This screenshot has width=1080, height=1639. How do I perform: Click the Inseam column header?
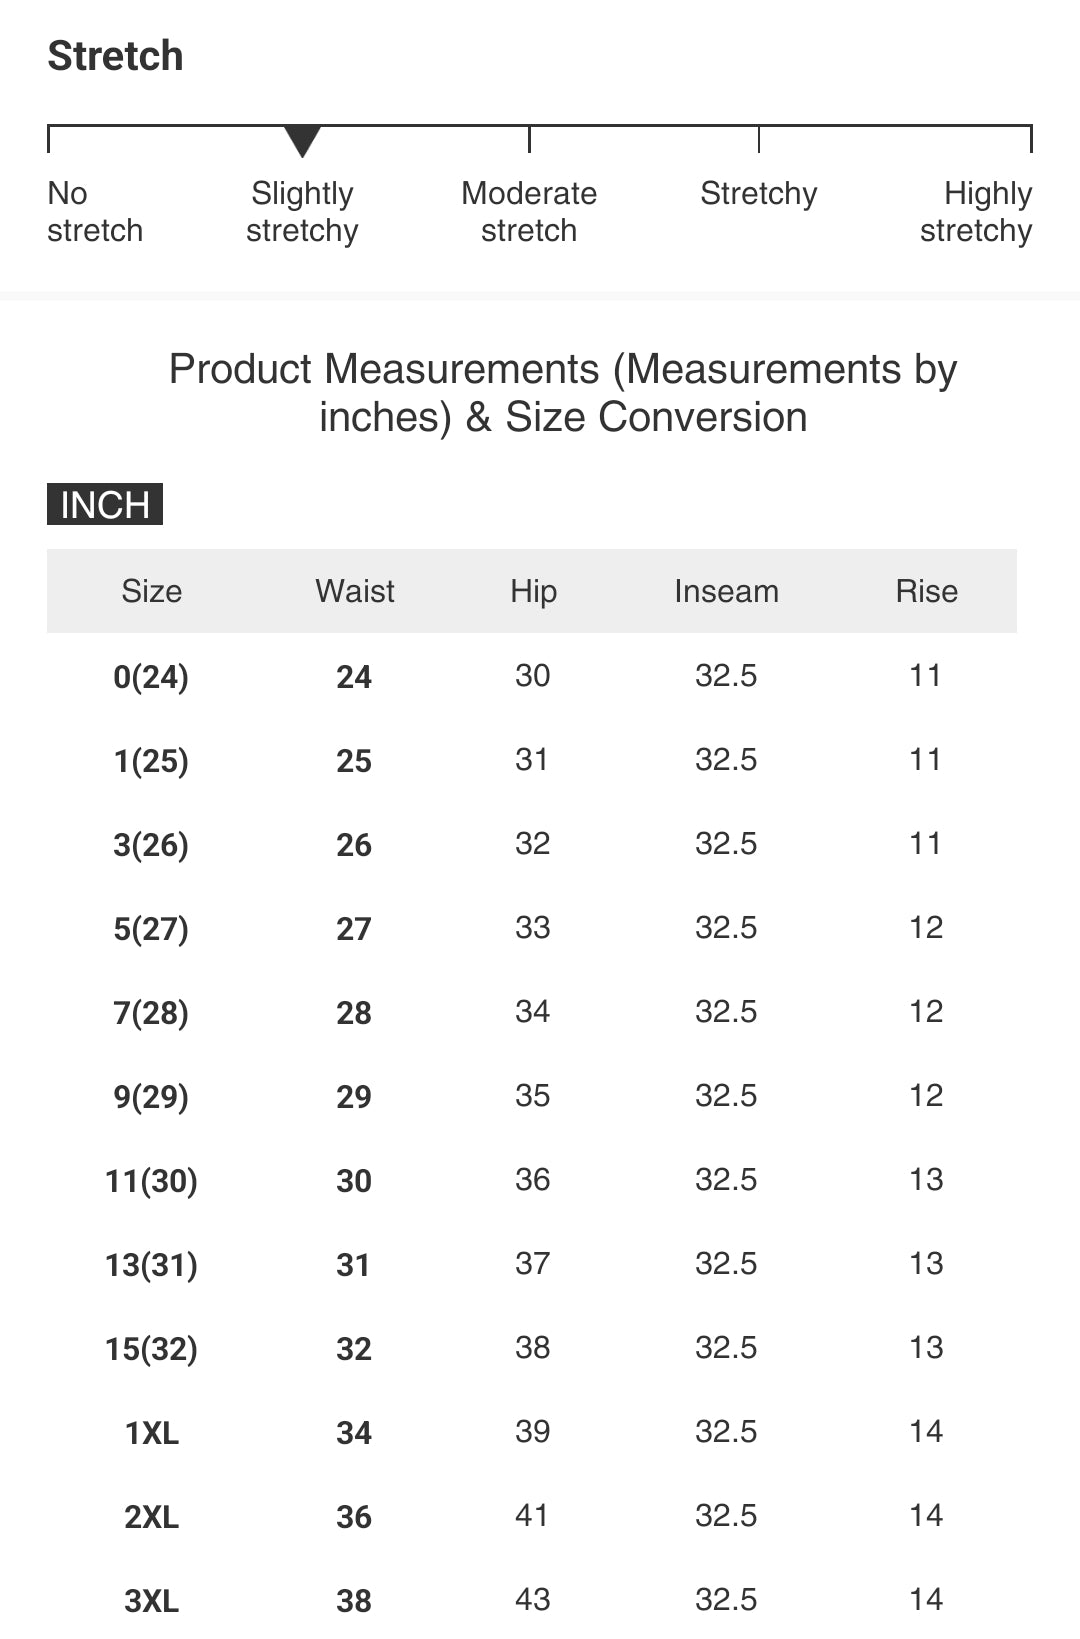click(726, 591)
